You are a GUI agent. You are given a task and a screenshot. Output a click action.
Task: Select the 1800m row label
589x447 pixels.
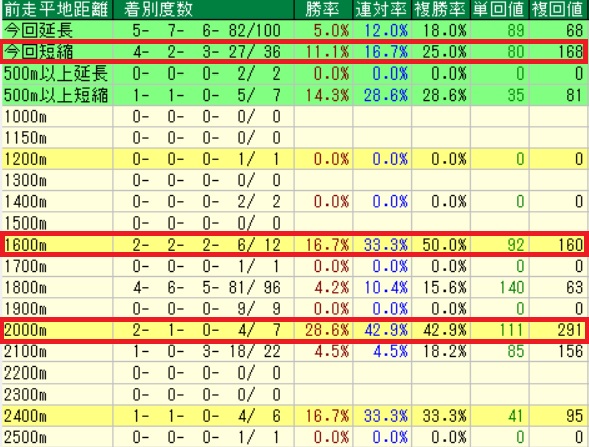25,288
